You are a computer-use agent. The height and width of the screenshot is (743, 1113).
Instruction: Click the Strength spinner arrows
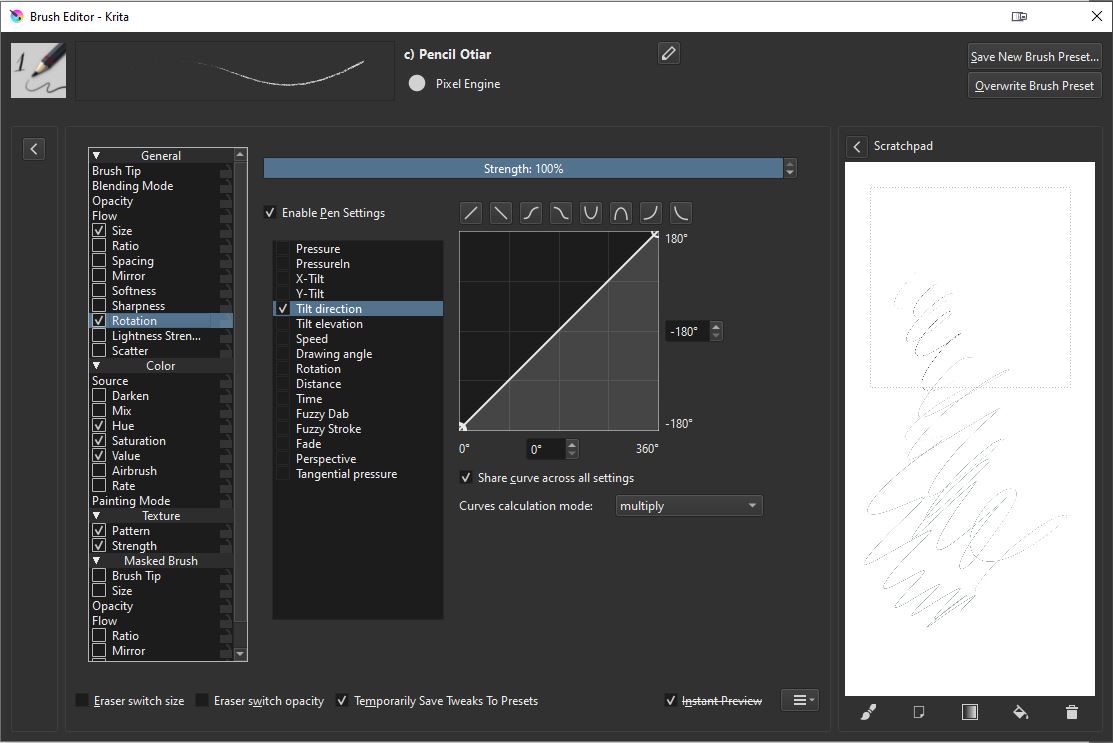coord(789,168)
